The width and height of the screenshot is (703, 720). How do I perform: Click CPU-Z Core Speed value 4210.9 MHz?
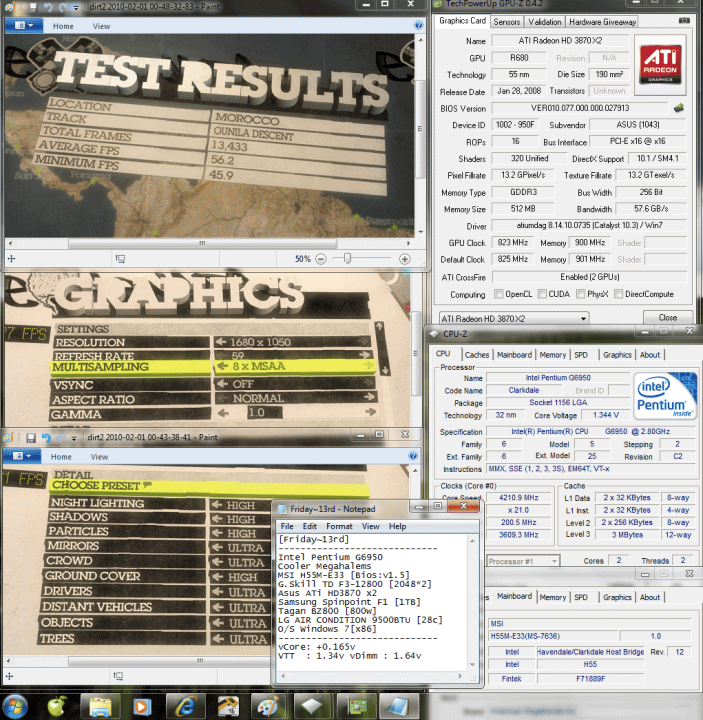pos(519,497)
